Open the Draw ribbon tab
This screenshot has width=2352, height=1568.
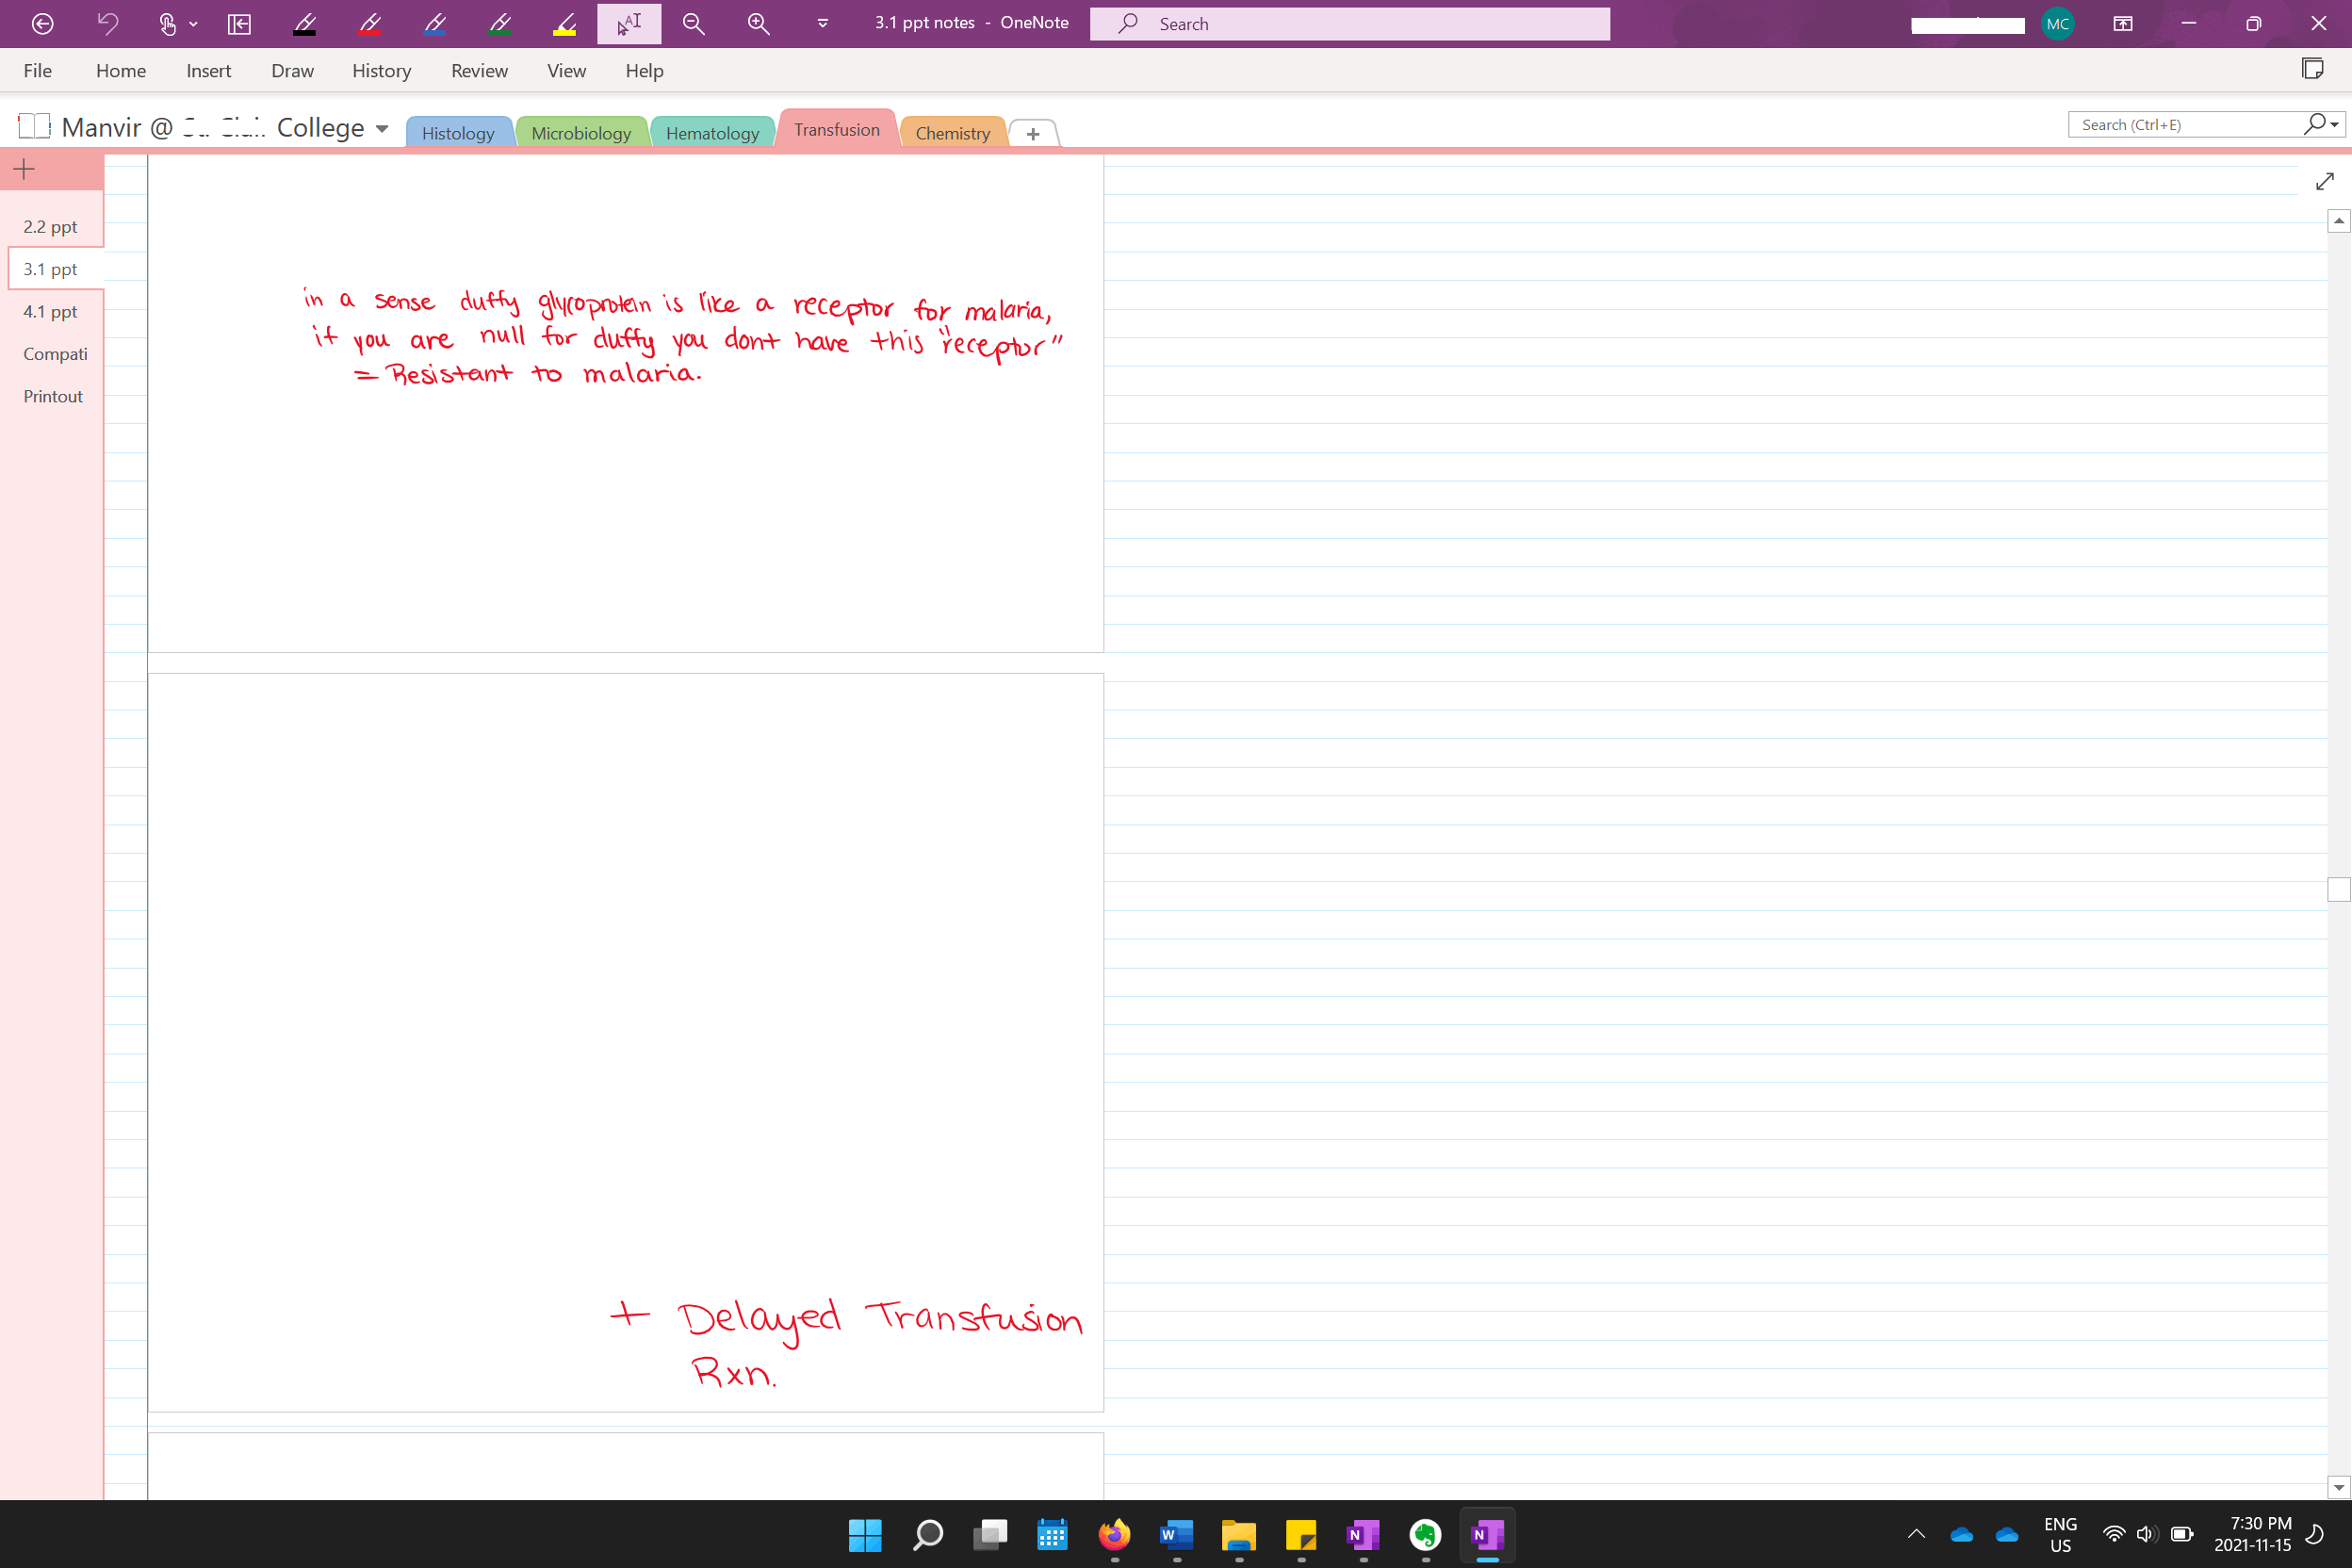pos(292,70)
